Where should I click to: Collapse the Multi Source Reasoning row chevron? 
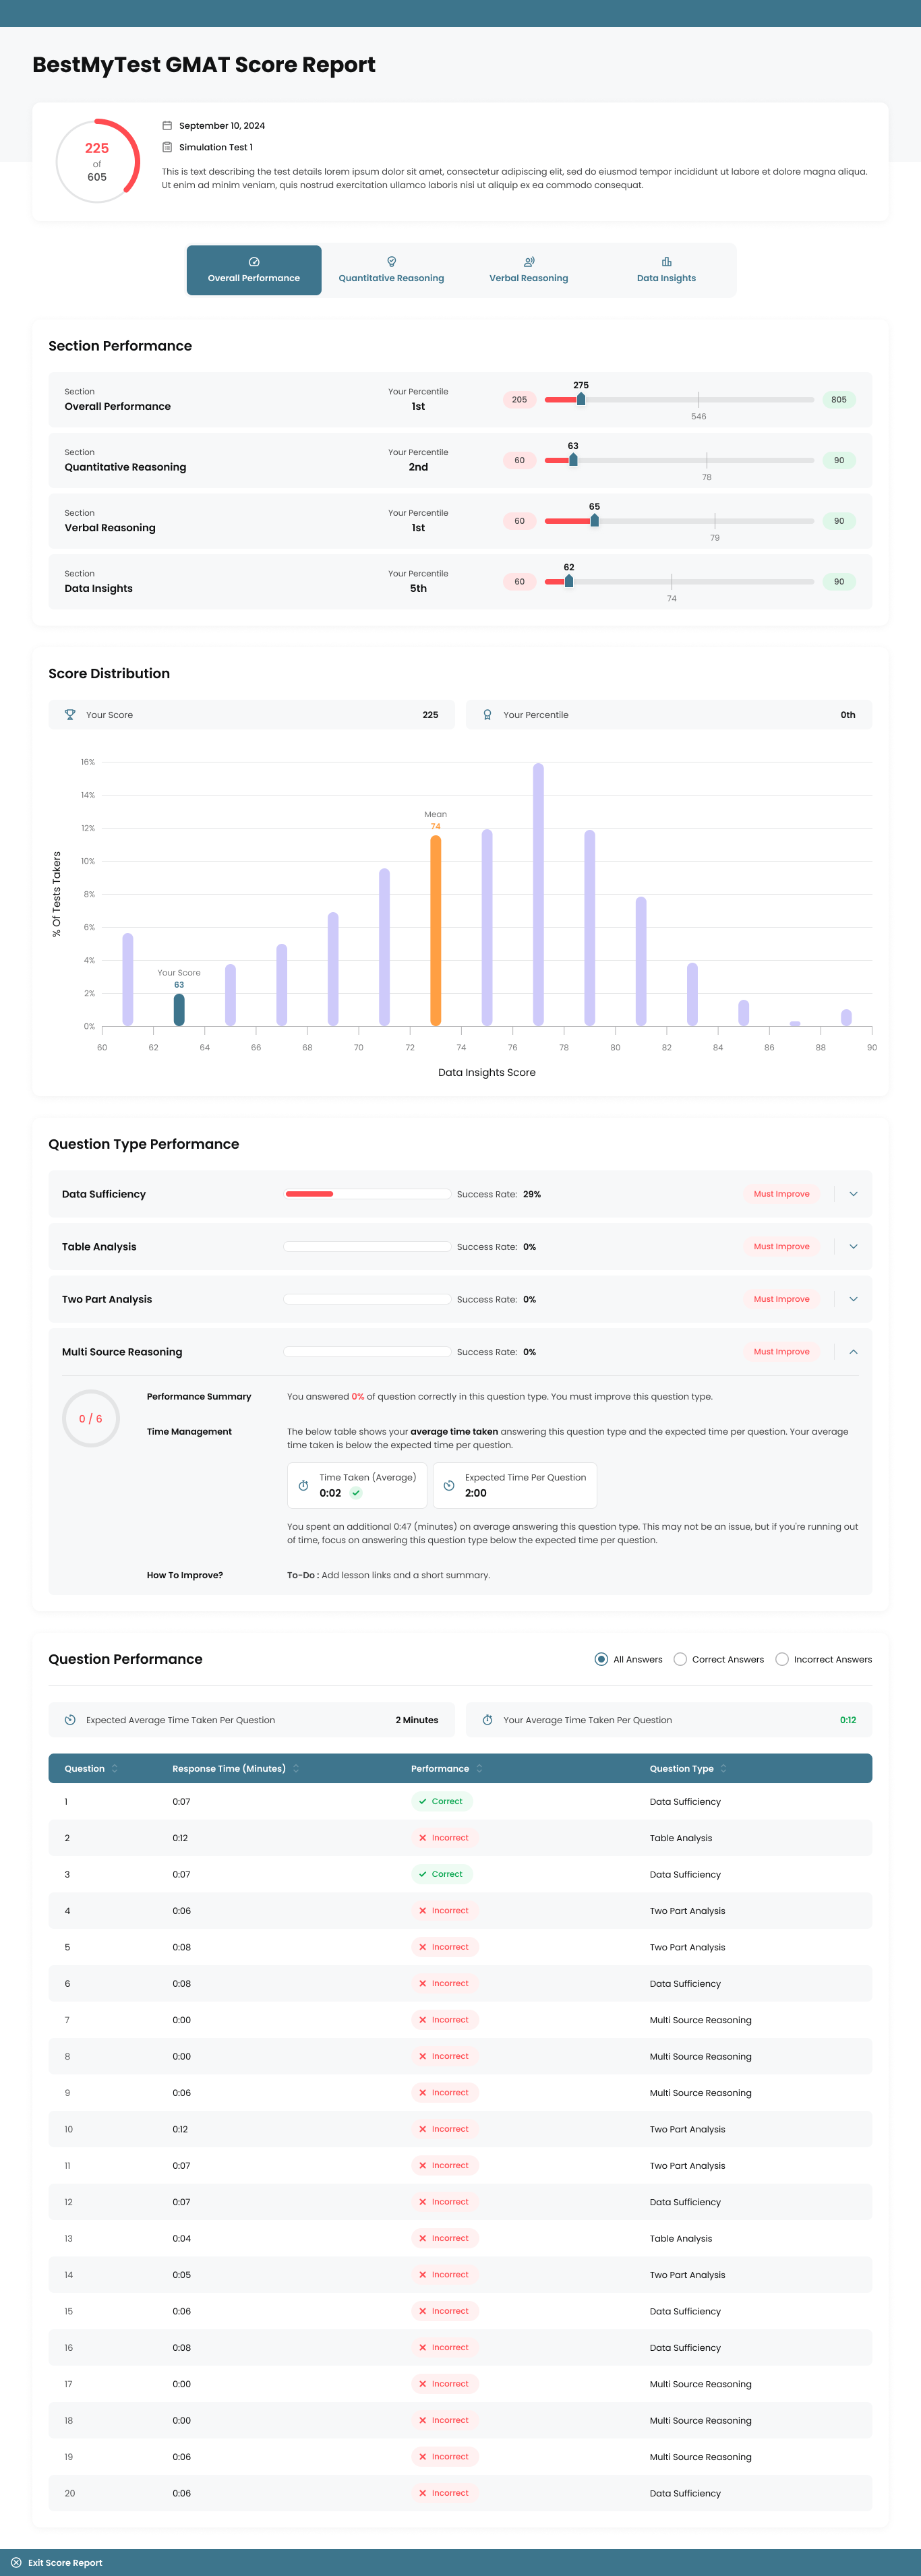[x=853, y=1351]
